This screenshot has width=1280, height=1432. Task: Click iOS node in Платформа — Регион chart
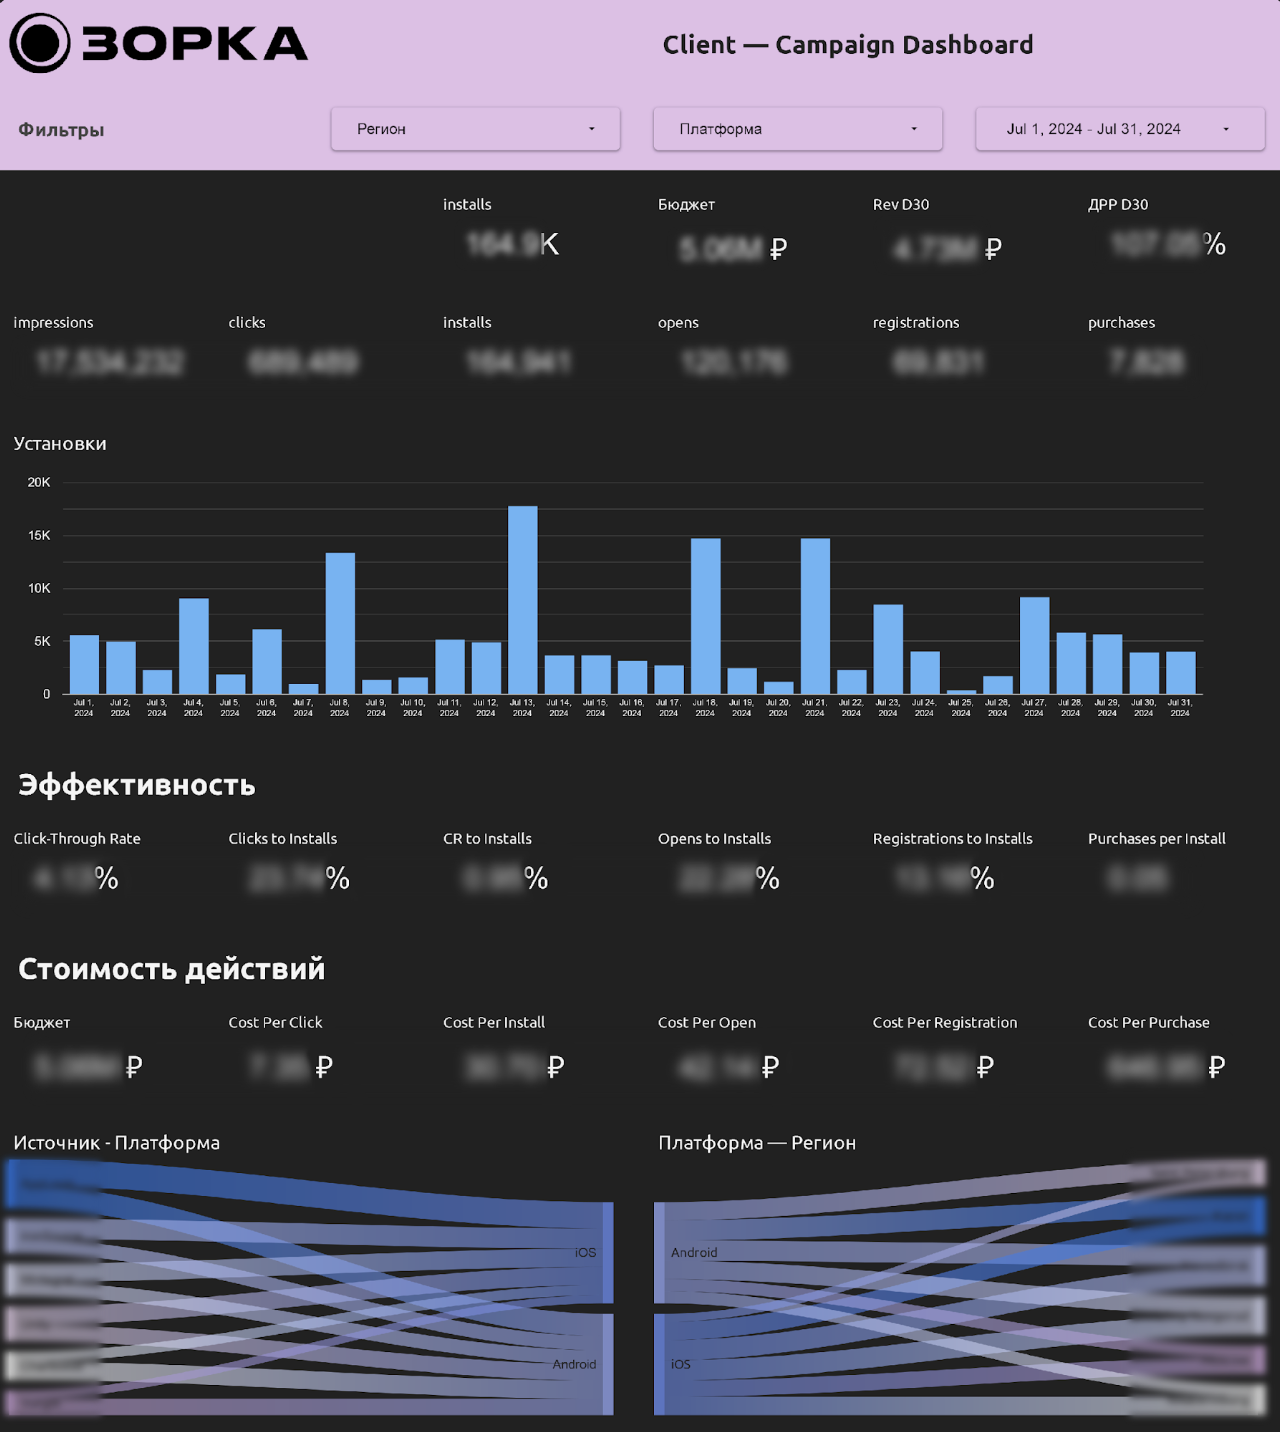(x=660, y=1364)
